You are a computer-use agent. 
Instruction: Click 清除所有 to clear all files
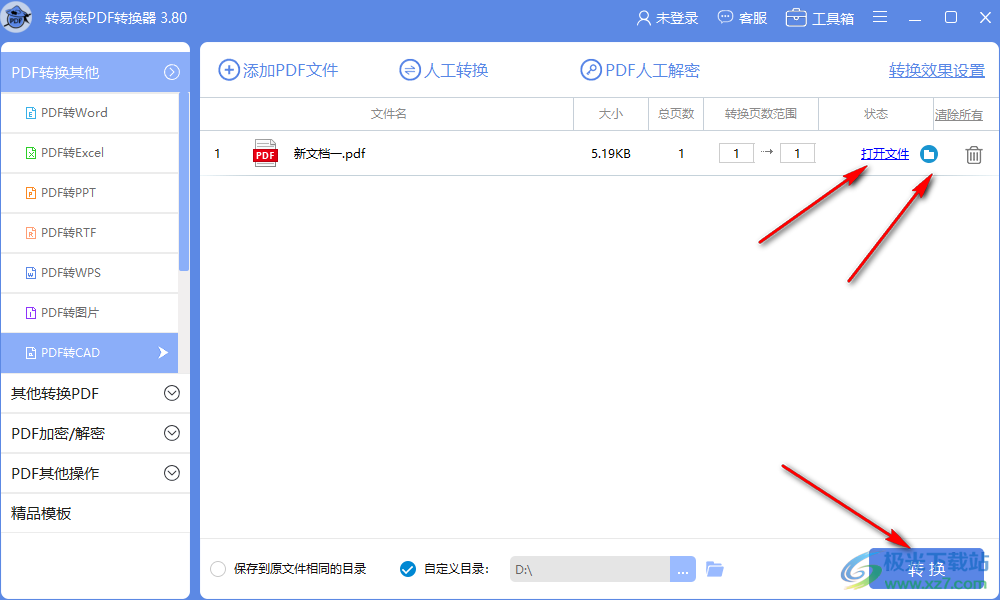[959, 115]
